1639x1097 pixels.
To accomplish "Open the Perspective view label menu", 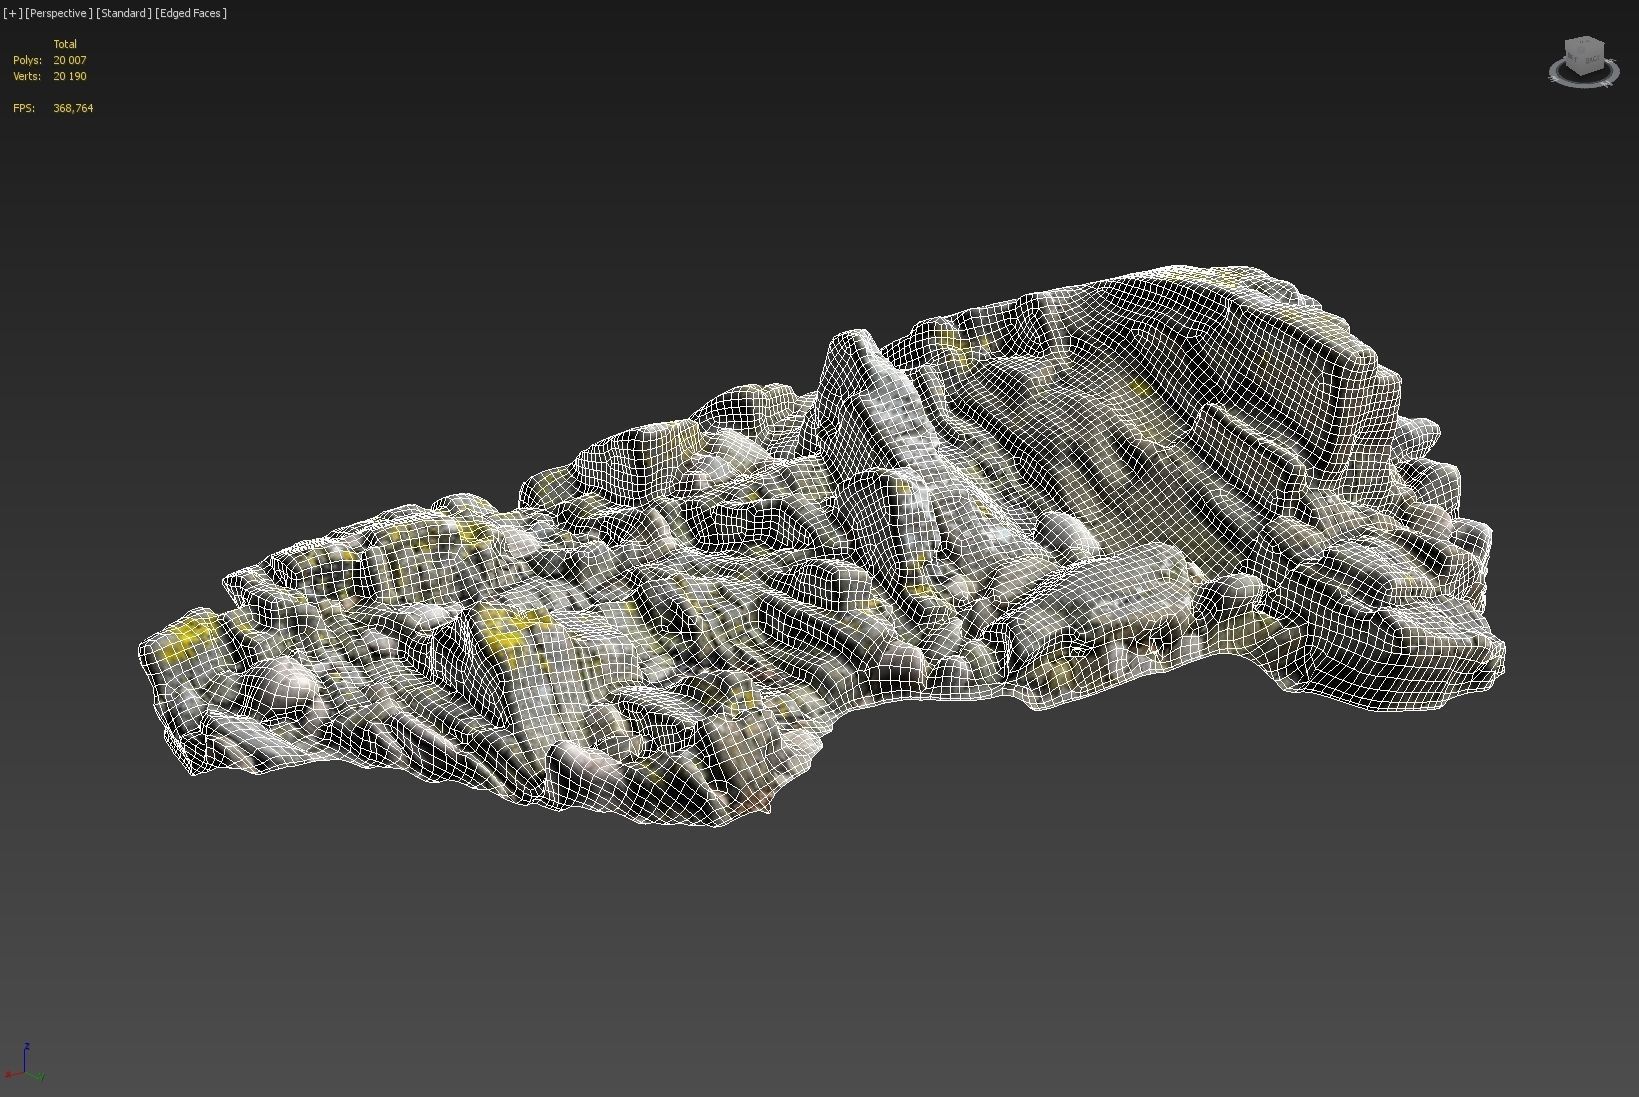I will pos(58,13).
